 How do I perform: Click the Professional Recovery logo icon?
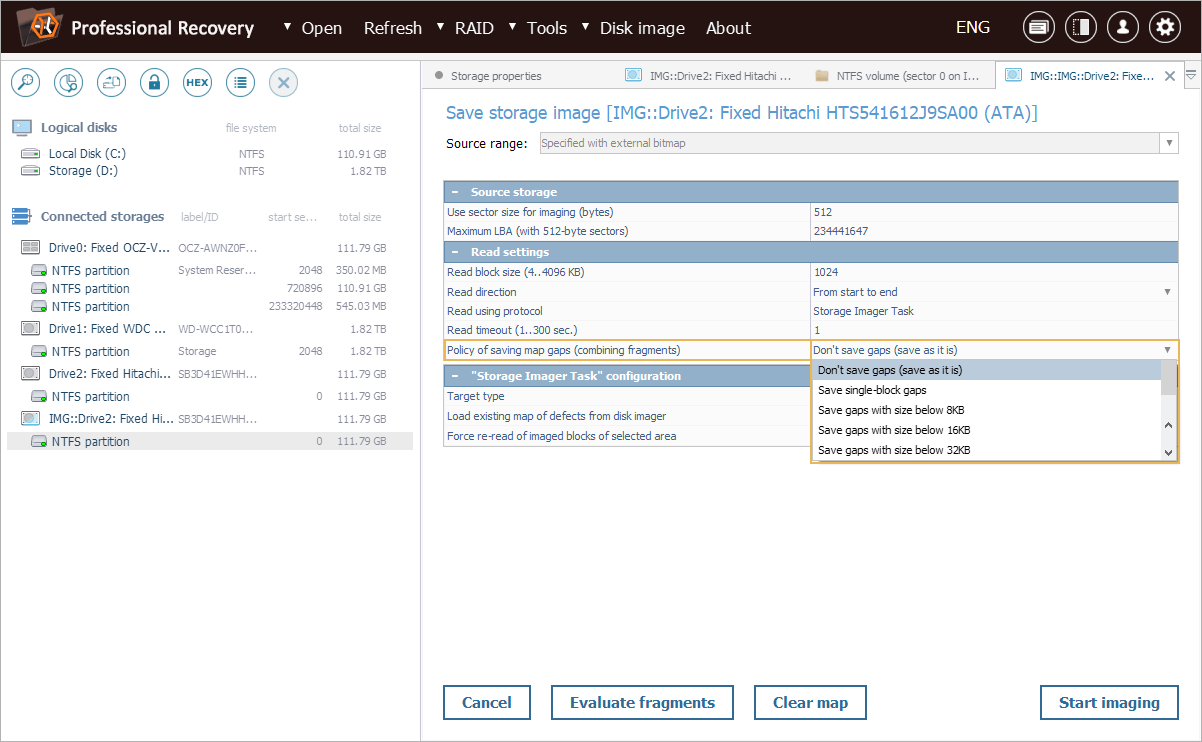[37, 27]
